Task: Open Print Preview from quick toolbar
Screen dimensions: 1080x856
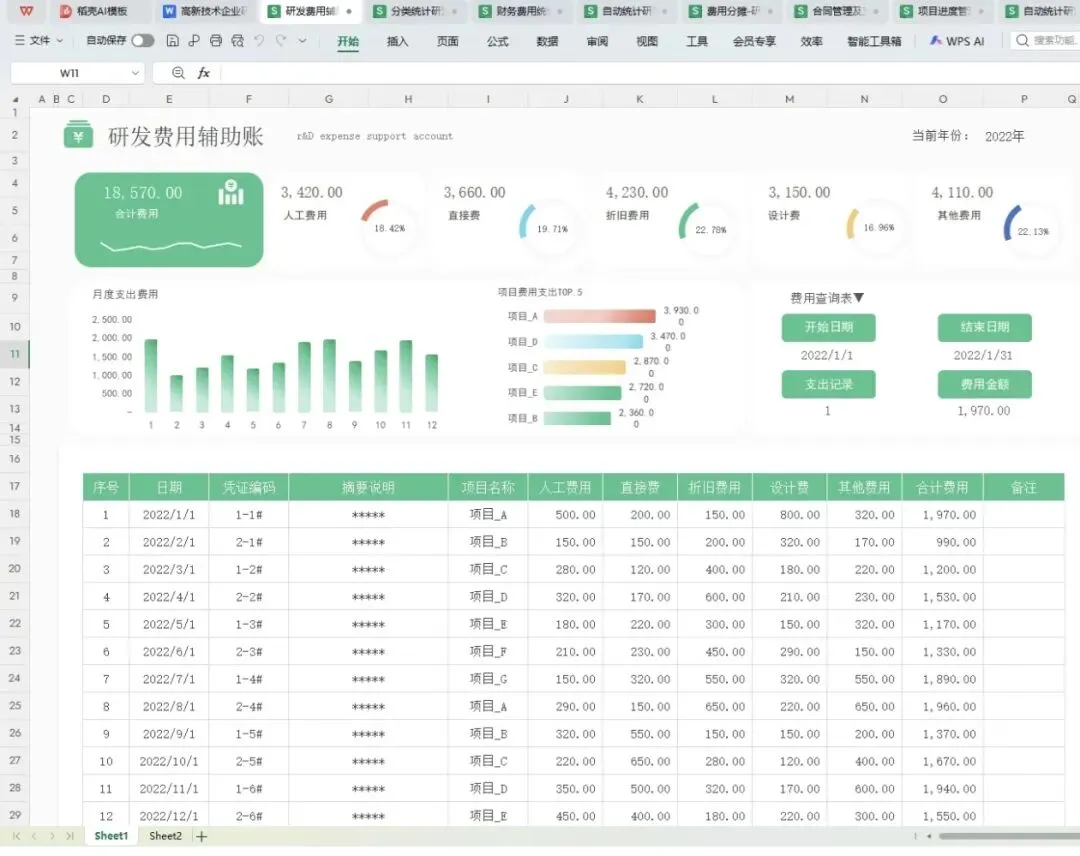Action: tap(238, 41)
